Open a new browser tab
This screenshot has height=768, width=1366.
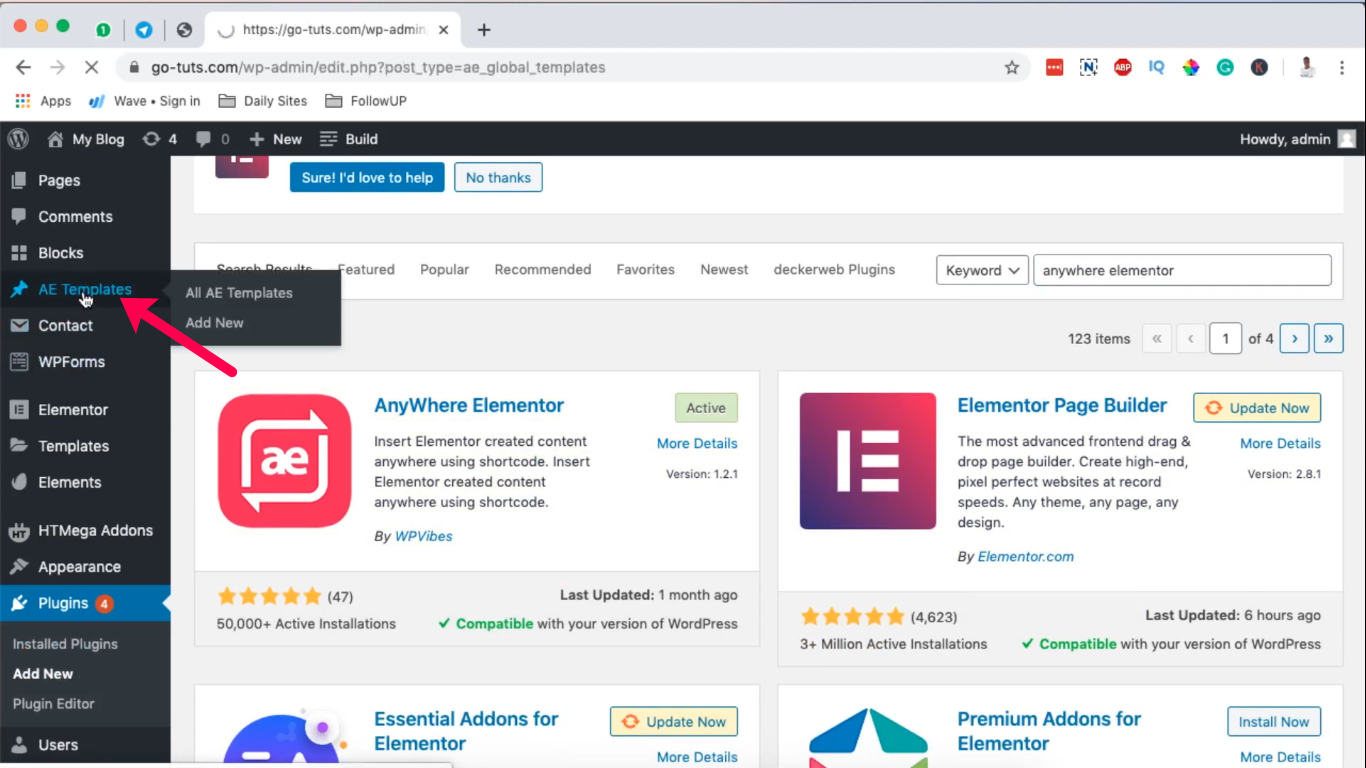[x=484, y=30]
